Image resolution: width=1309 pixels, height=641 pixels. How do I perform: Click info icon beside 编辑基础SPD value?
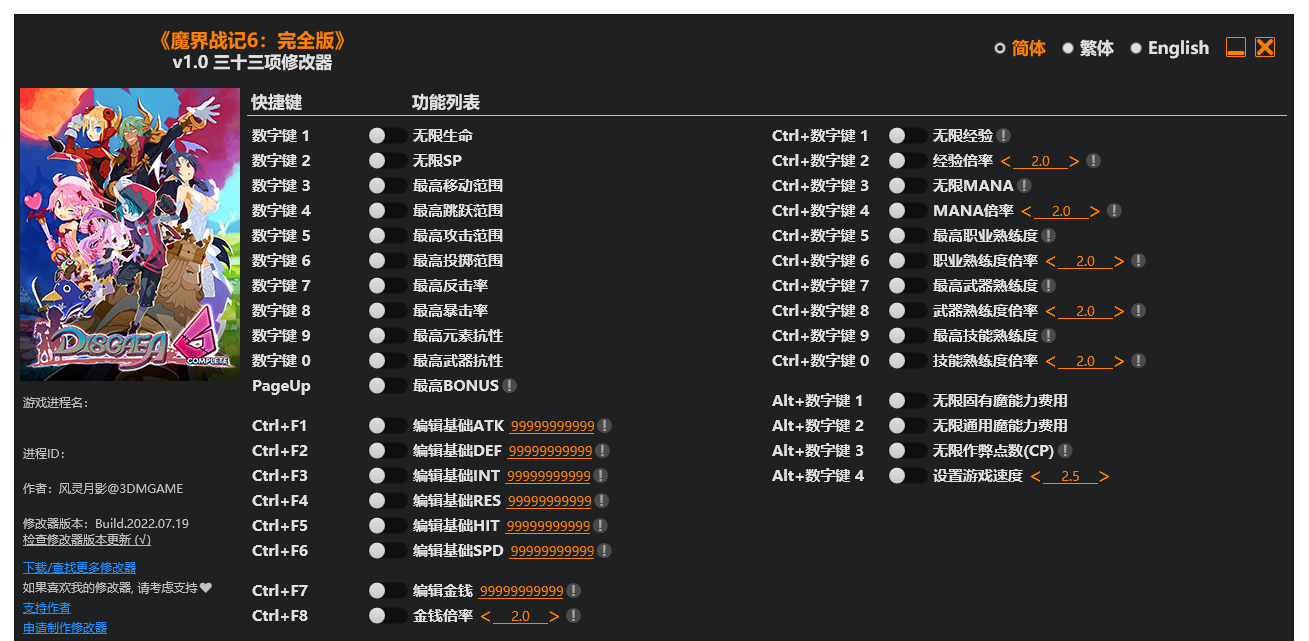coord(605,551)
